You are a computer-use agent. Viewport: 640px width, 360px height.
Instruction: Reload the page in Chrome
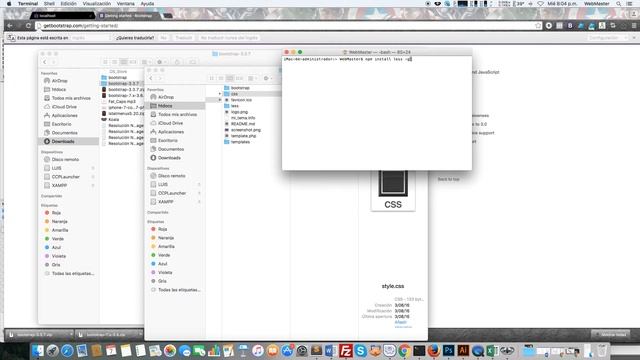[28, 25]
